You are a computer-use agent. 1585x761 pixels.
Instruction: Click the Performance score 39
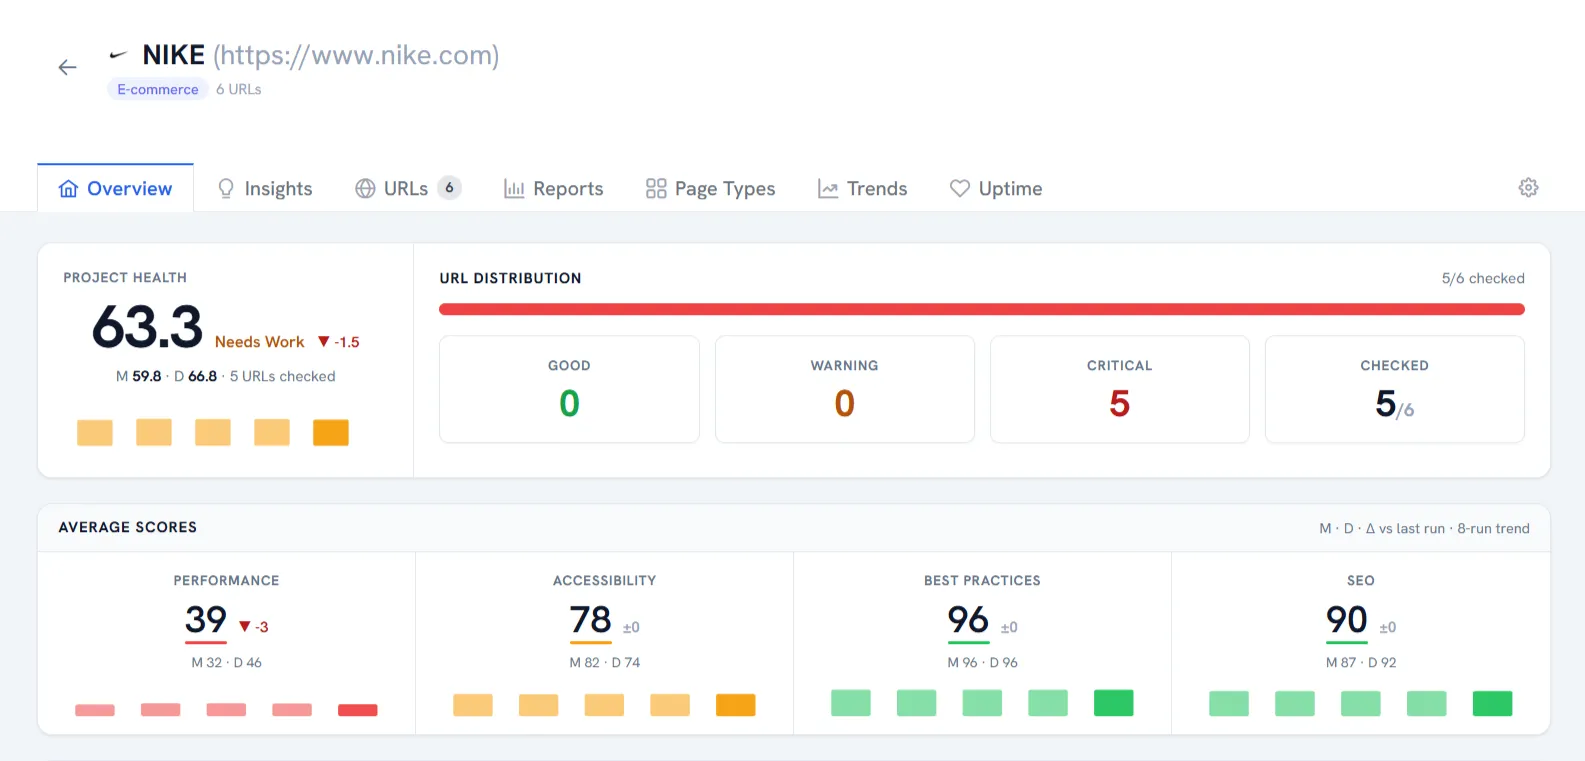(x=206, y=620)
